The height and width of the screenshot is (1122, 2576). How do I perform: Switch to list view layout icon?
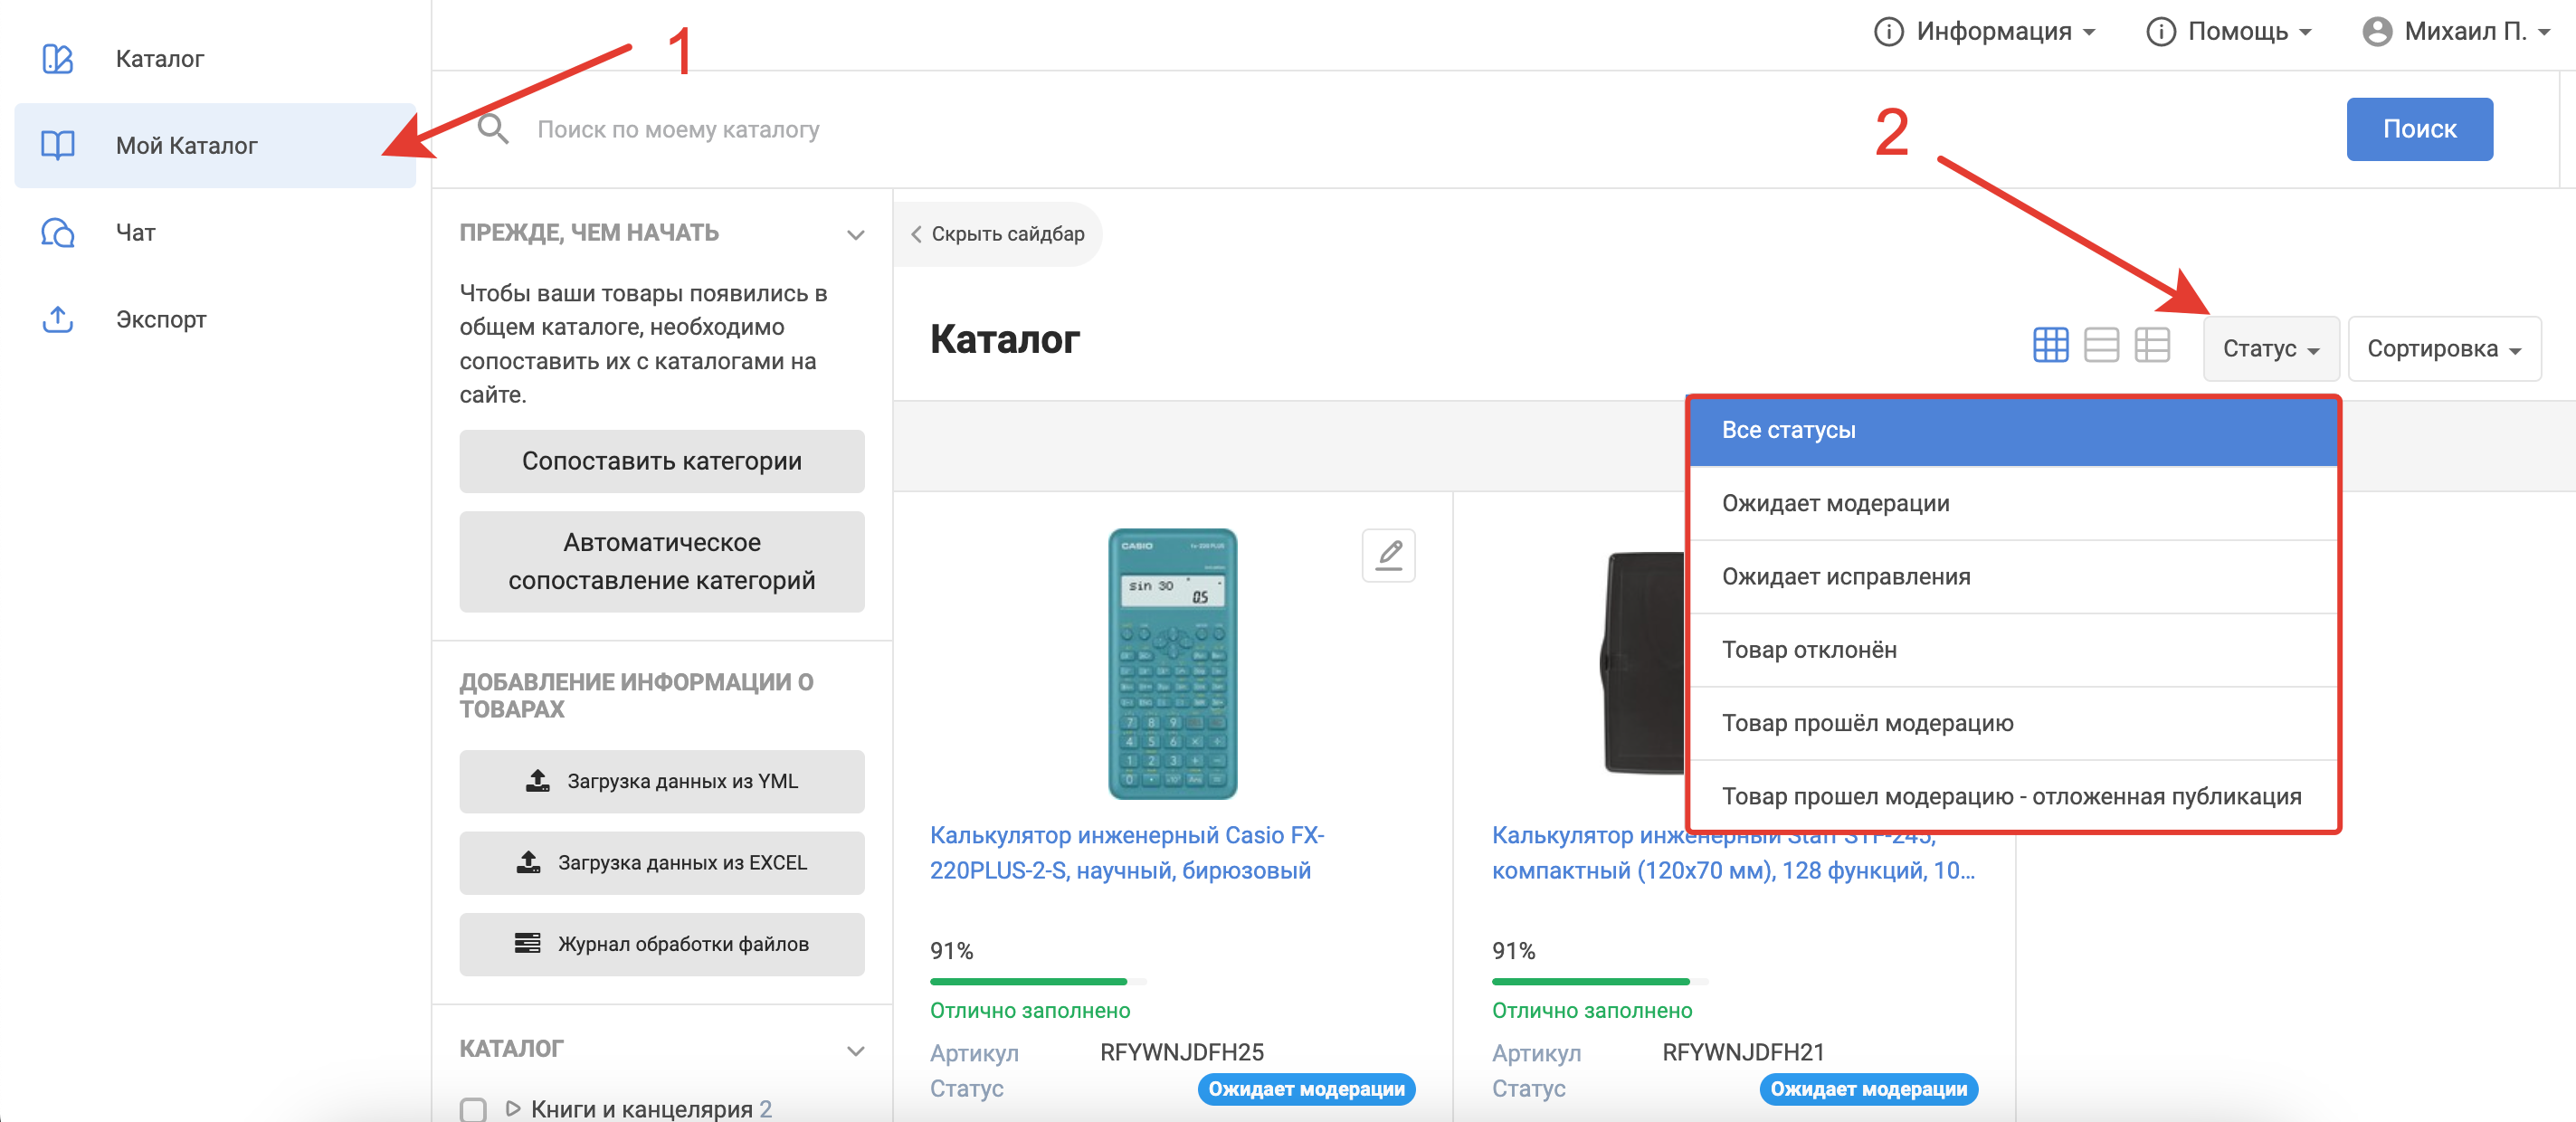pos(2101,346)
